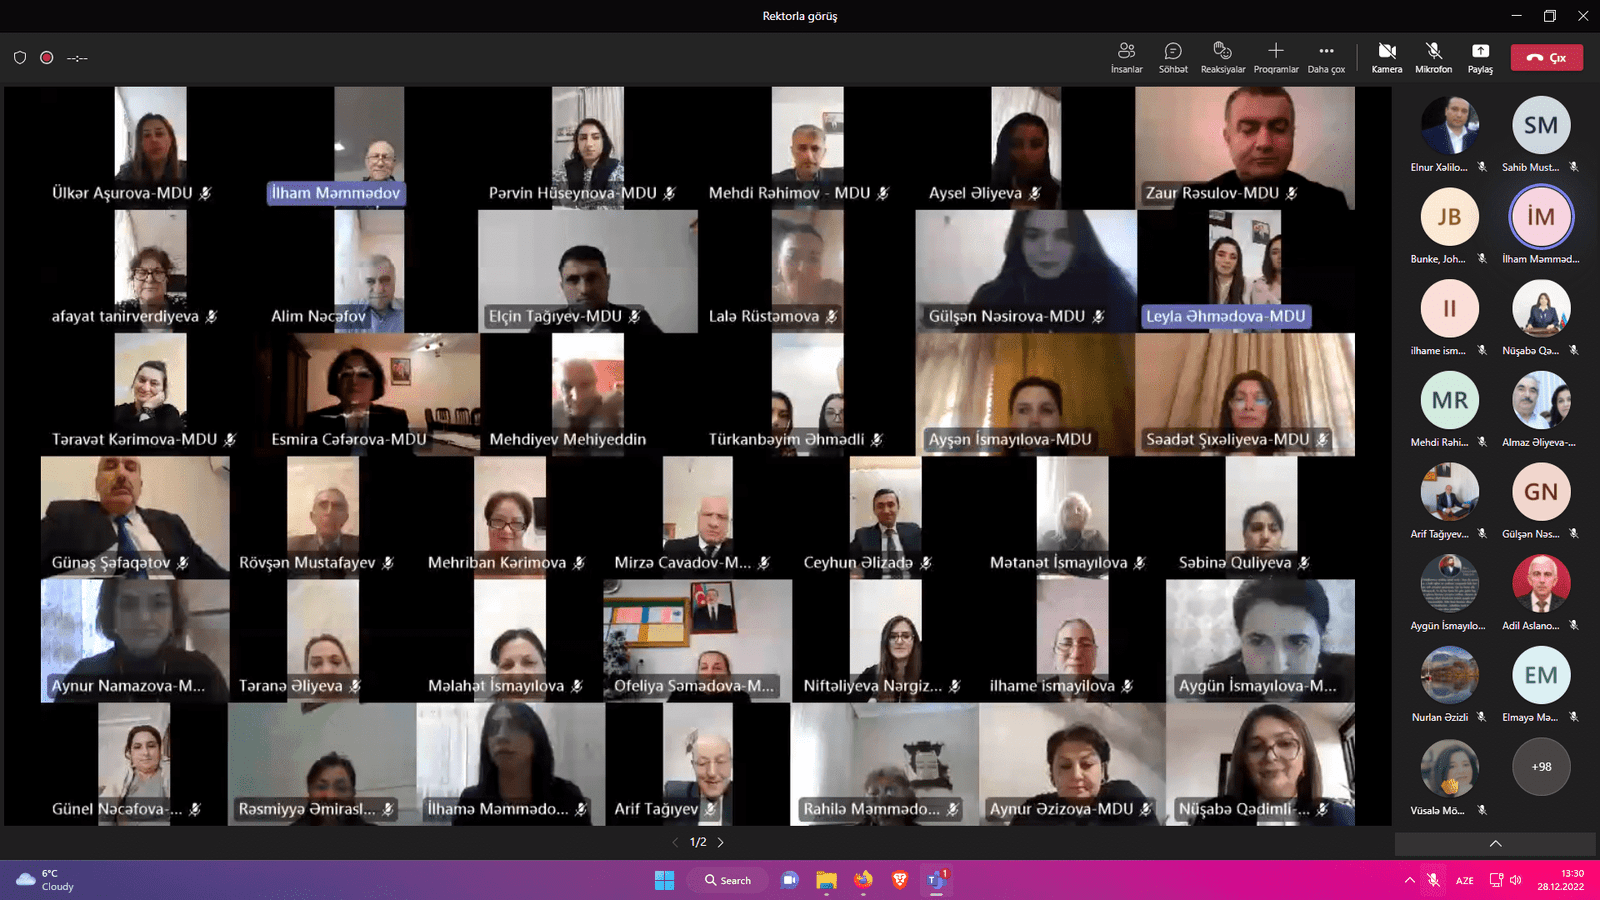
Task: Go to next page of participants
Action: click(x=721, y=842)
